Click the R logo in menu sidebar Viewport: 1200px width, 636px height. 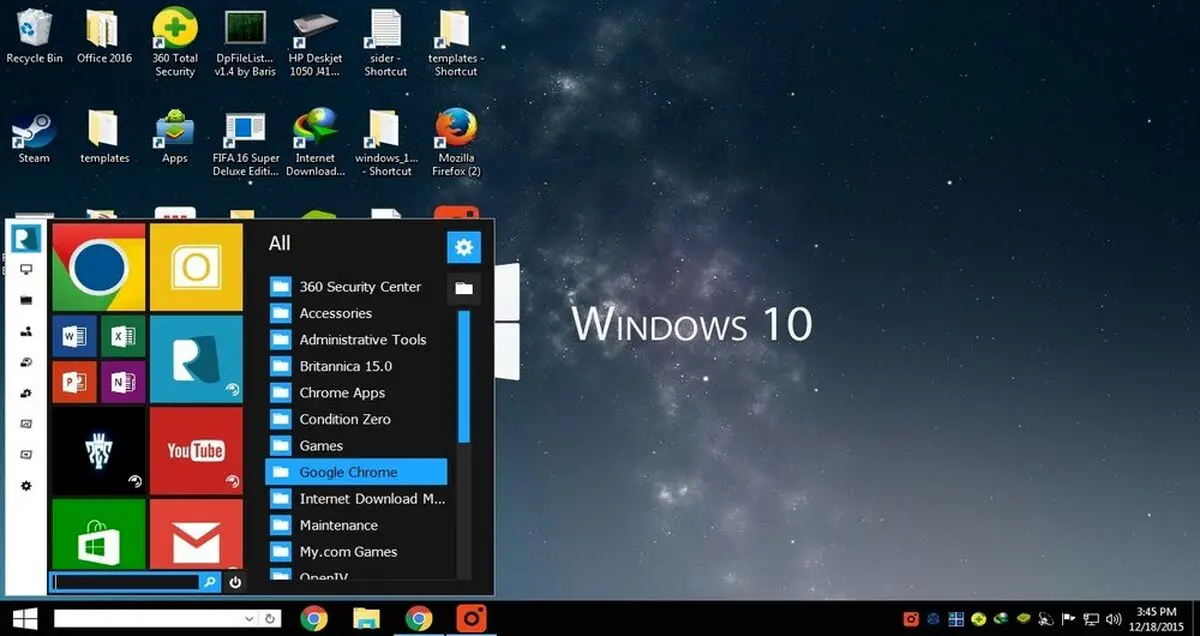click(26, 238)
